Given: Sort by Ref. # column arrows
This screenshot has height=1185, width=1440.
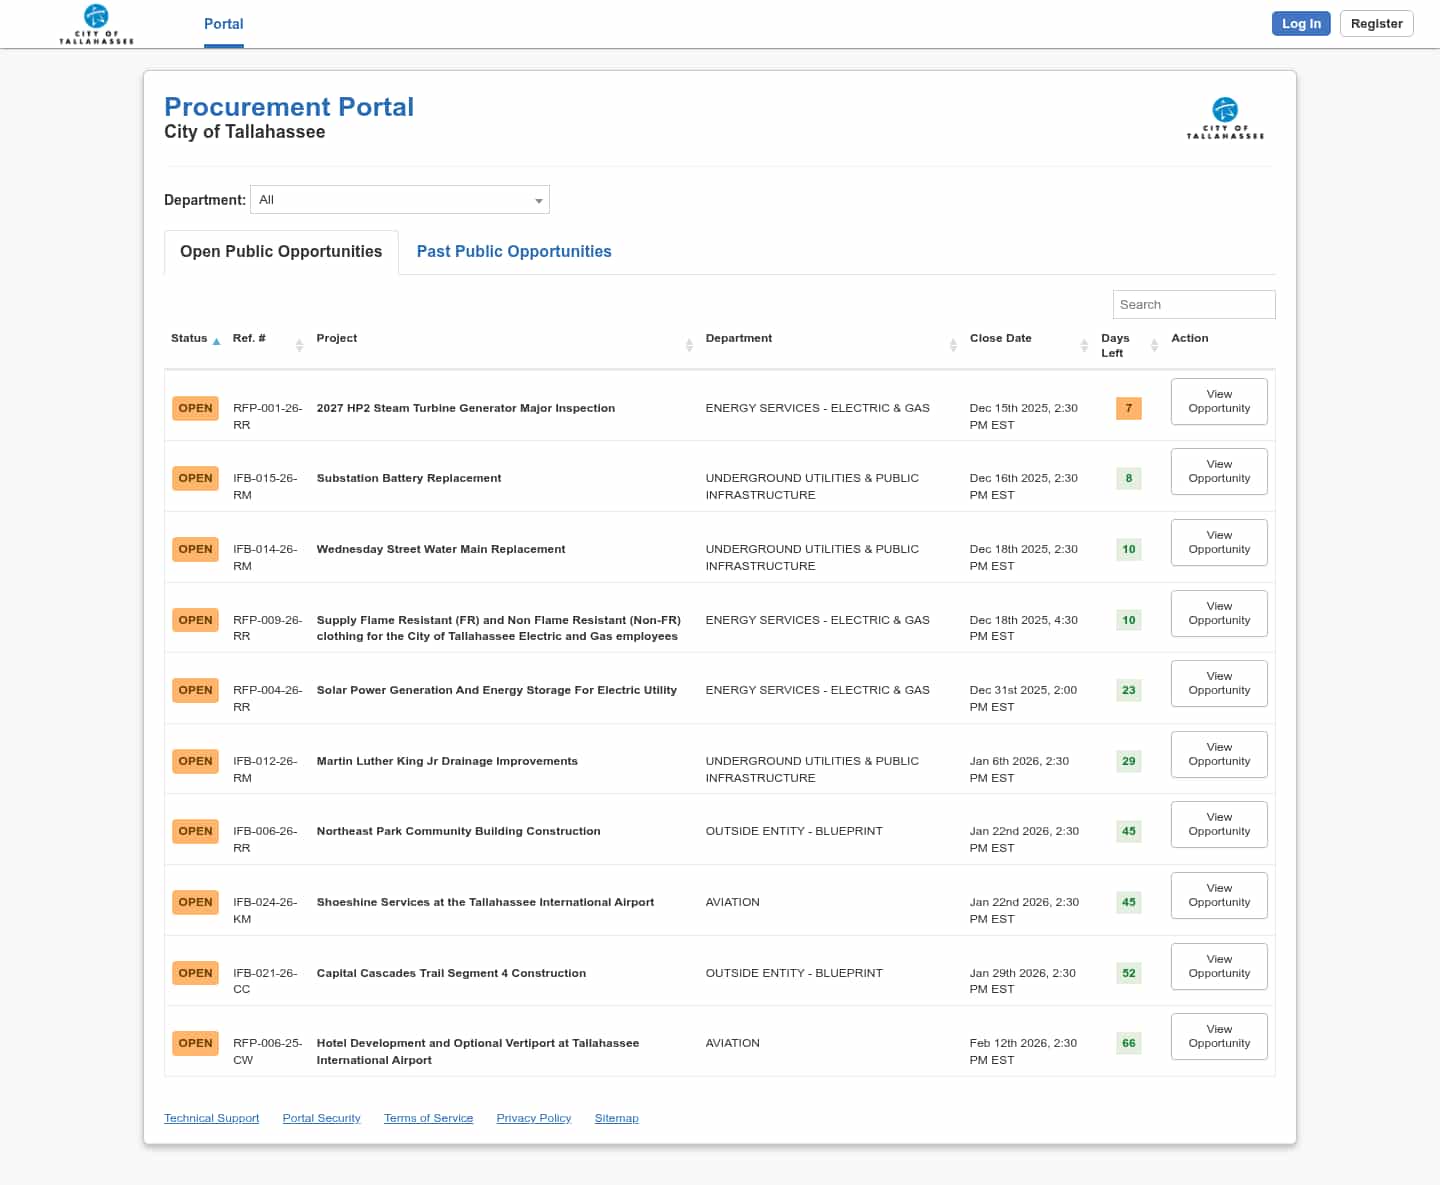Looking at the screenshot, I should [299, 345].
